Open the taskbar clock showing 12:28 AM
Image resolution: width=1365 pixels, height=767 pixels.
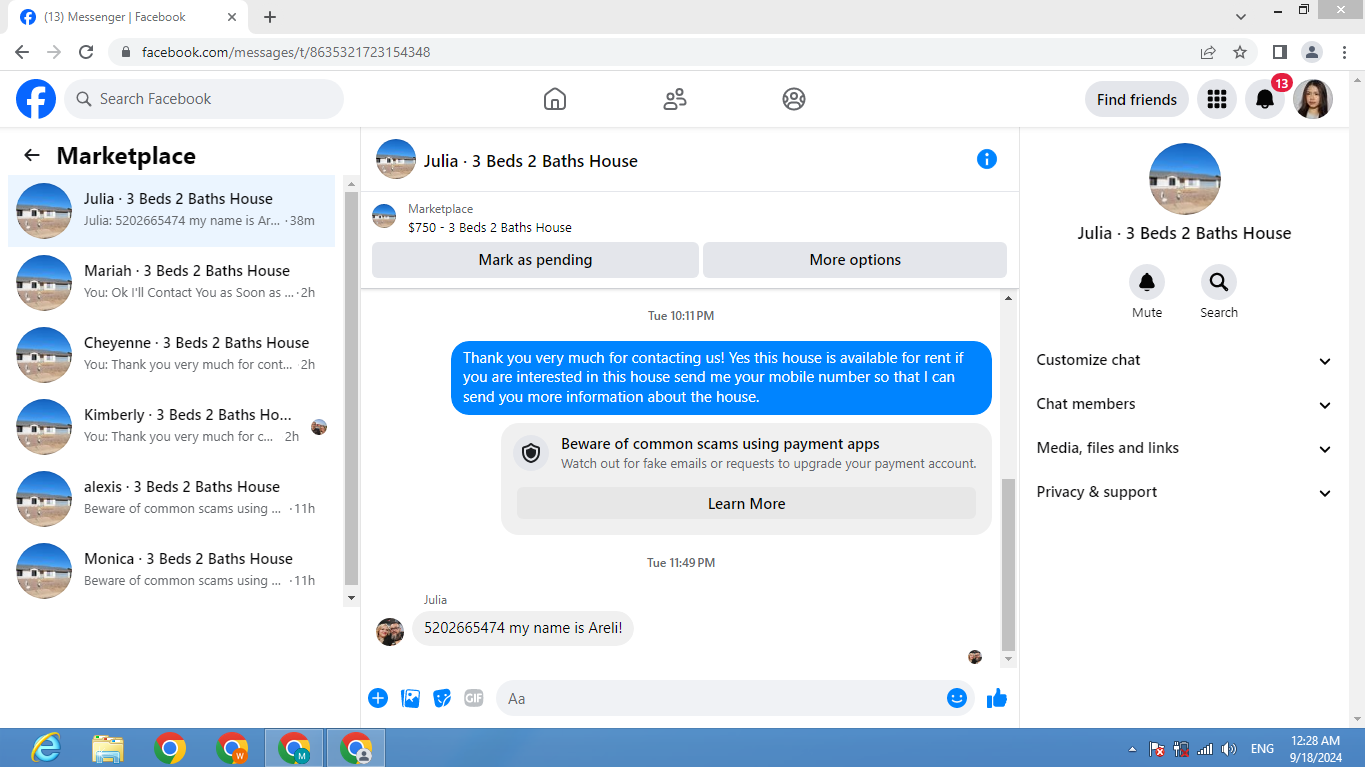[1315, 749]
